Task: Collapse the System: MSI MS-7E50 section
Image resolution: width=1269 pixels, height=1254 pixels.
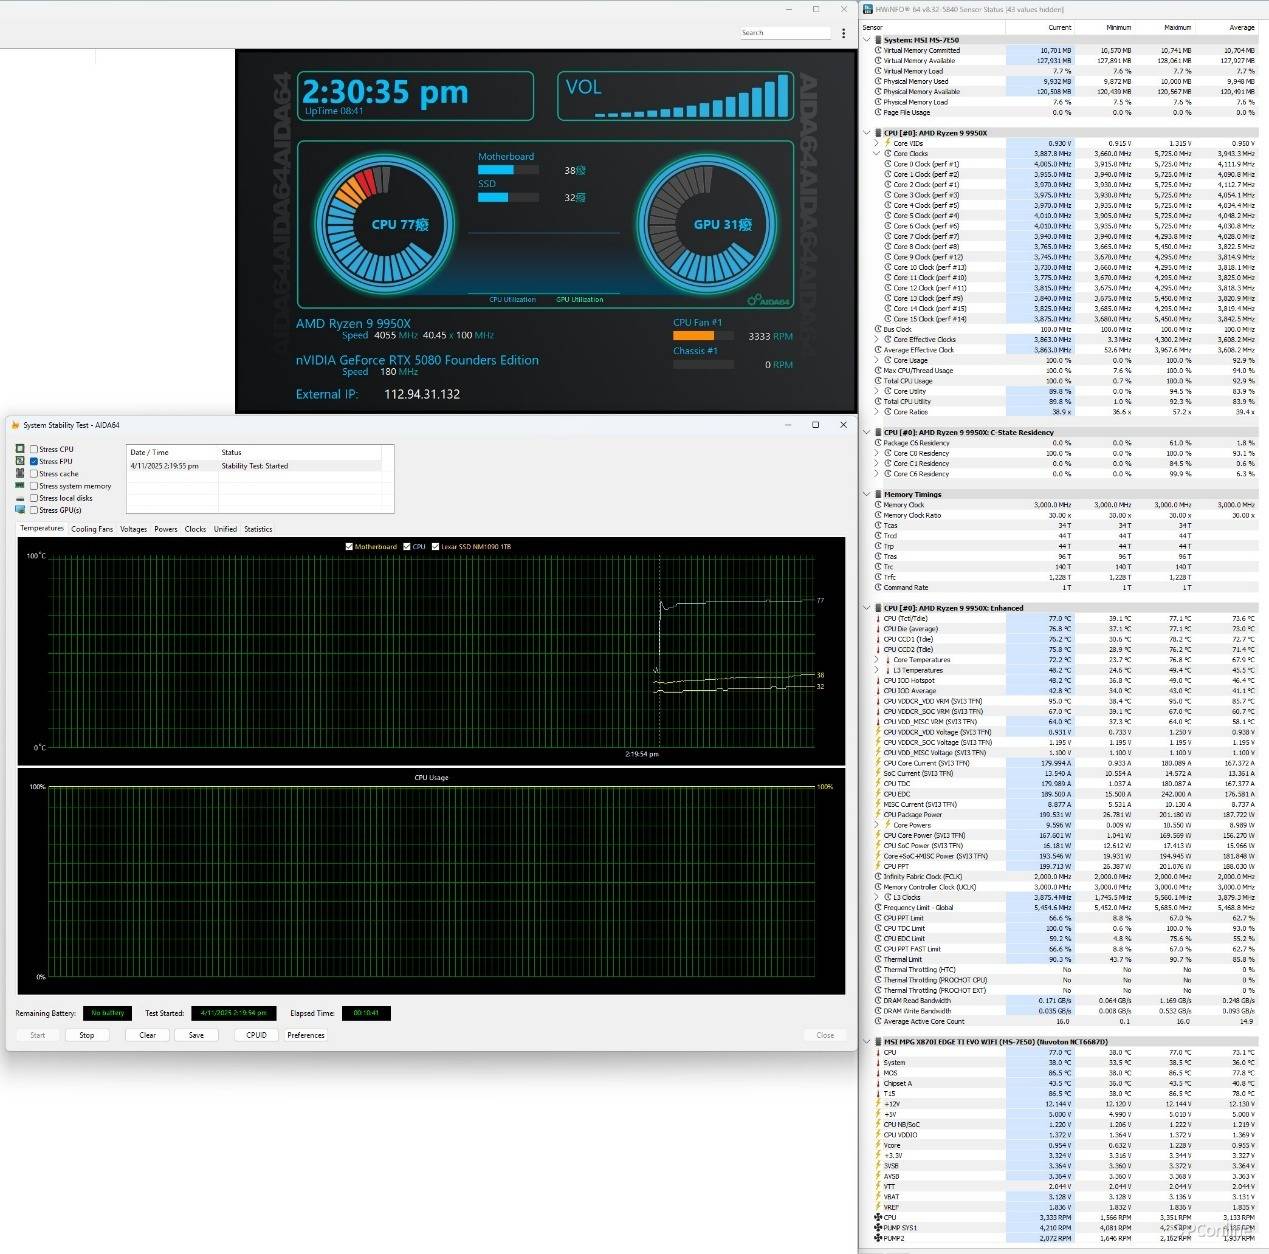Action: [867, 40]
